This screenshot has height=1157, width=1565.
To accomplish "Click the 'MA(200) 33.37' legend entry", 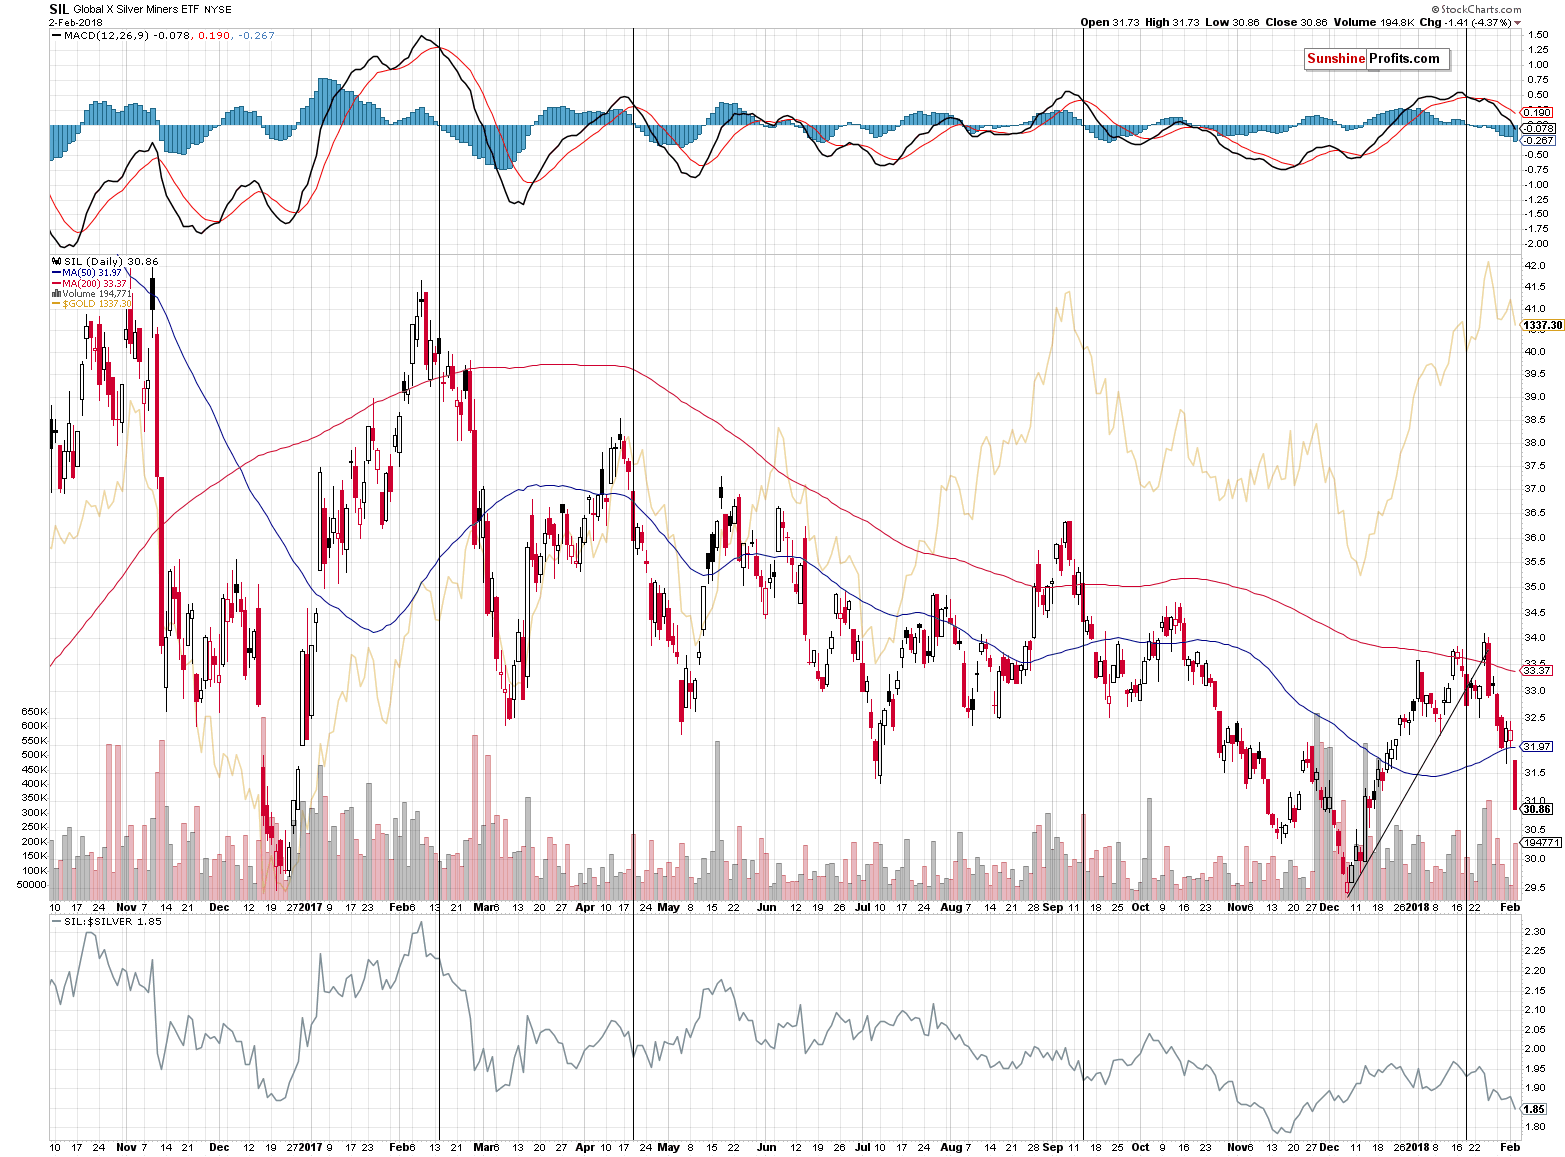I will (x=95, y=283).
